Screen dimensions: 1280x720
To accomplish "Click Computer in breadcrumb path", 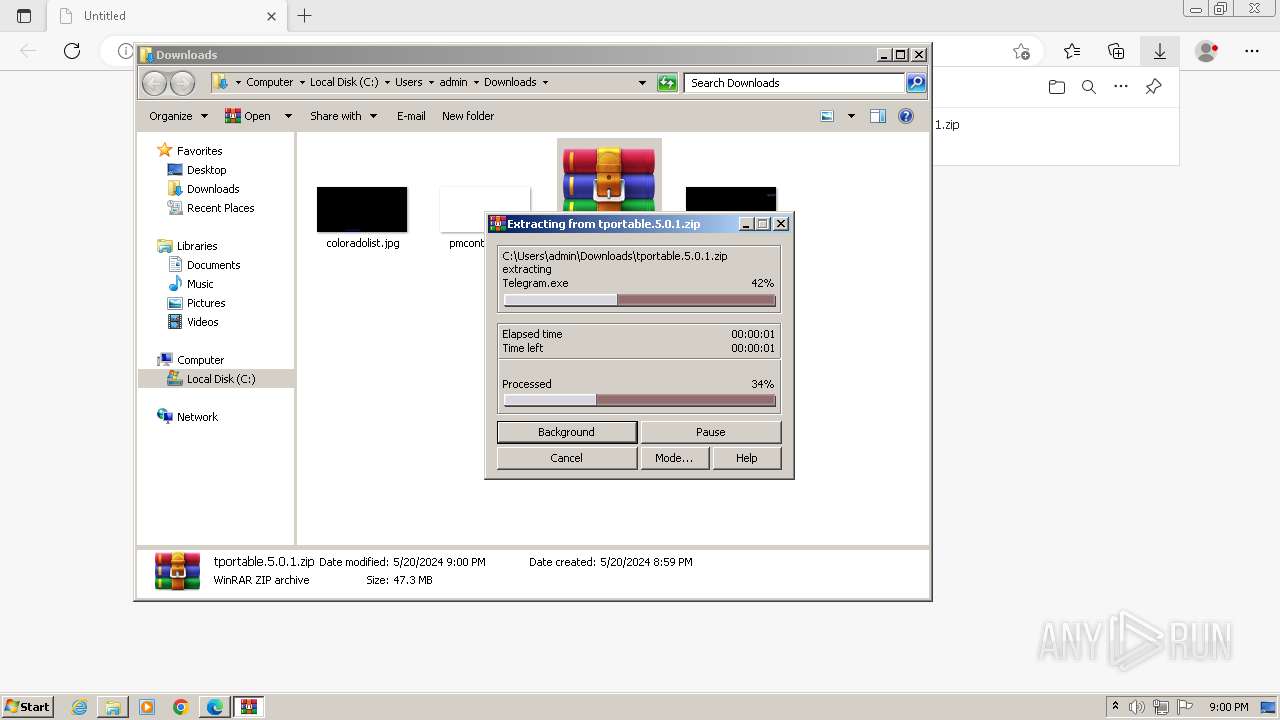I will point(270,82).
